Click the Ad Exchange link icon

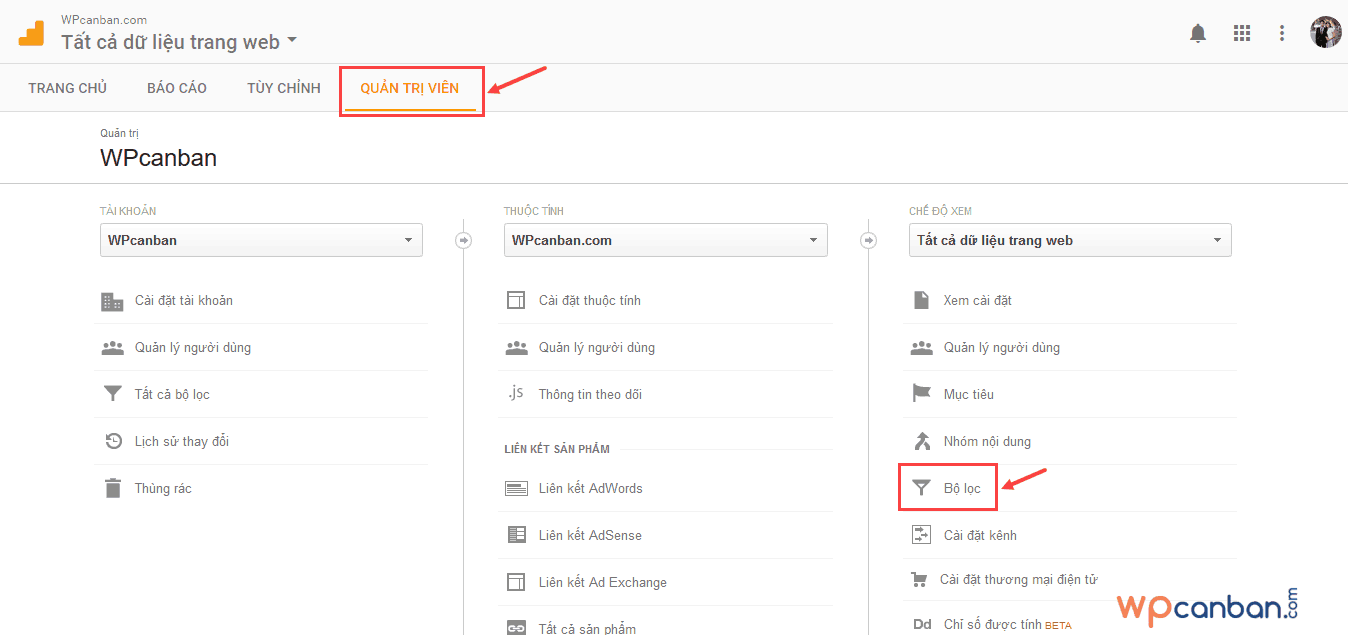(x=516, y=582)
